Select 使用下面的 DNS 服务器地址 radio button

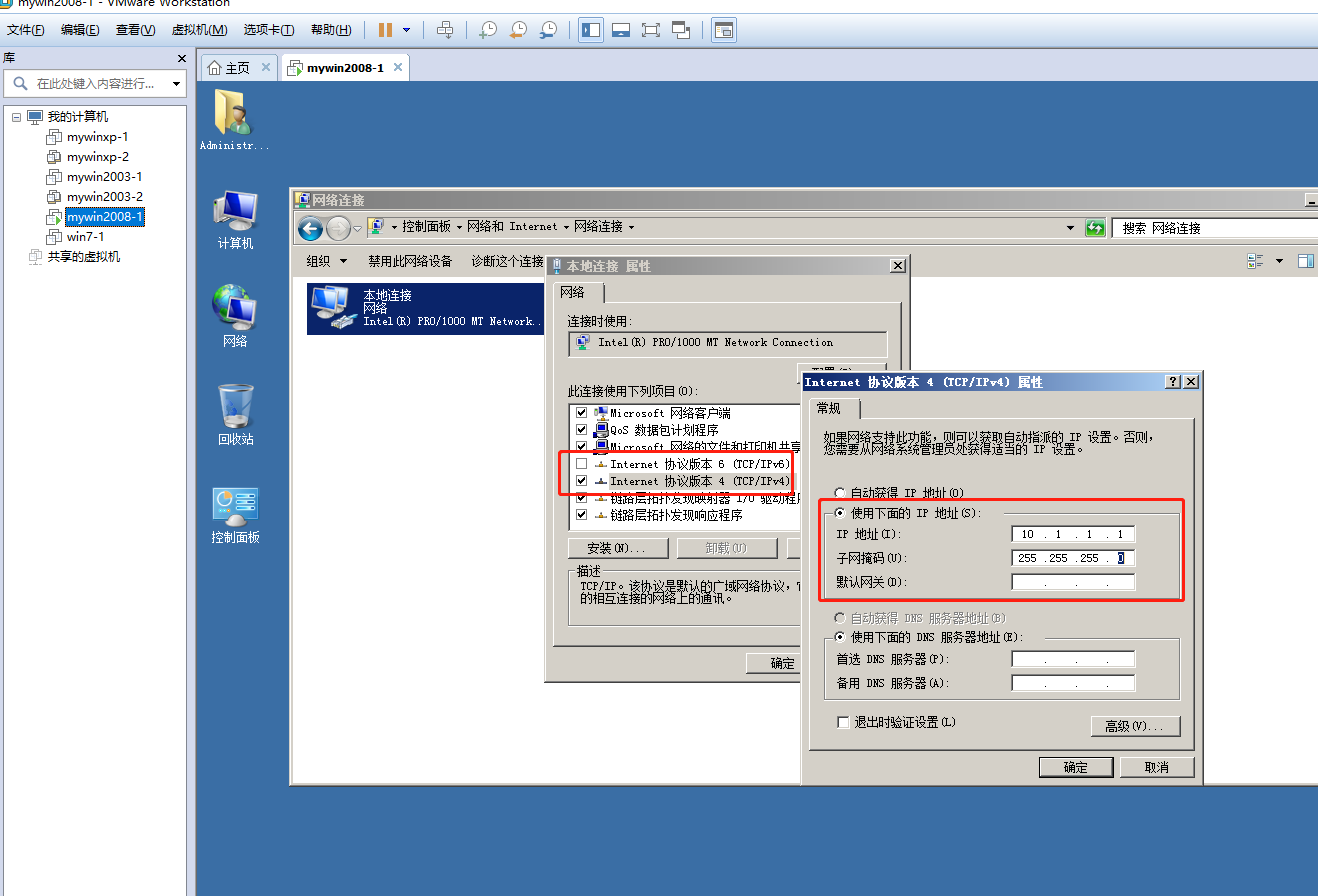click(838, 637)
